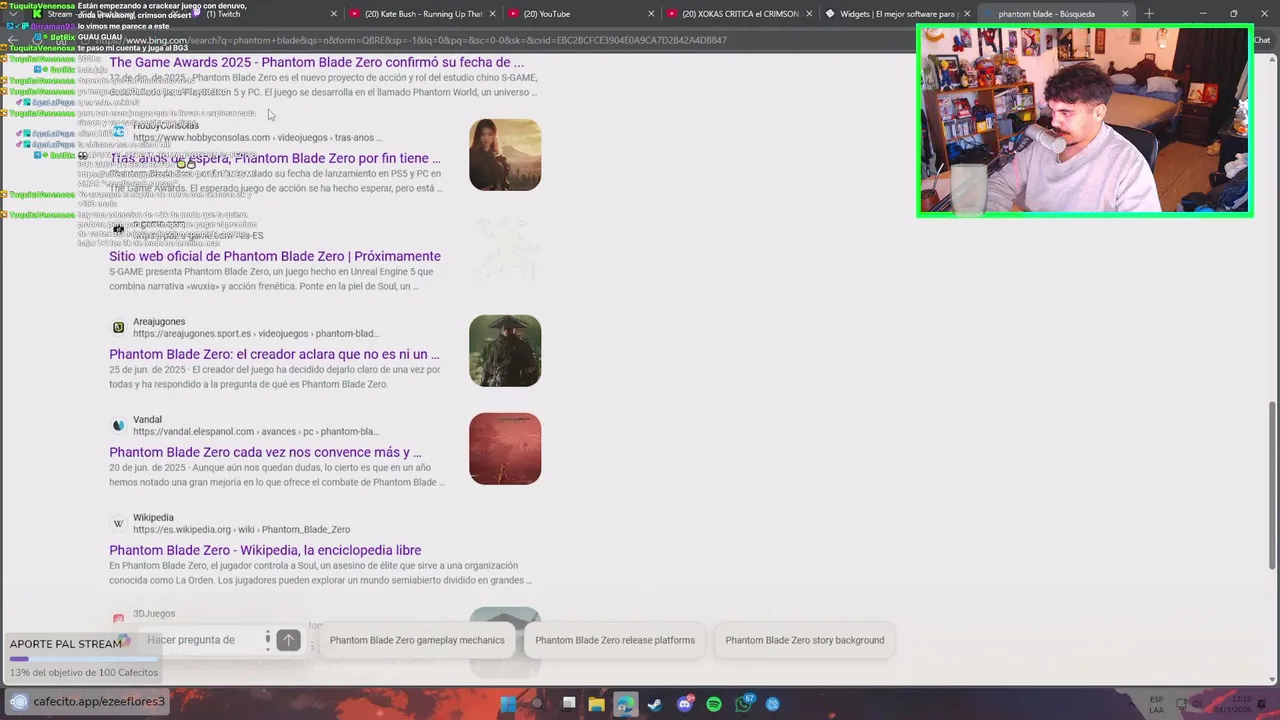1280x720 pixels.
Task: Click the Areajugones site favicon
Action: [118, 327]
